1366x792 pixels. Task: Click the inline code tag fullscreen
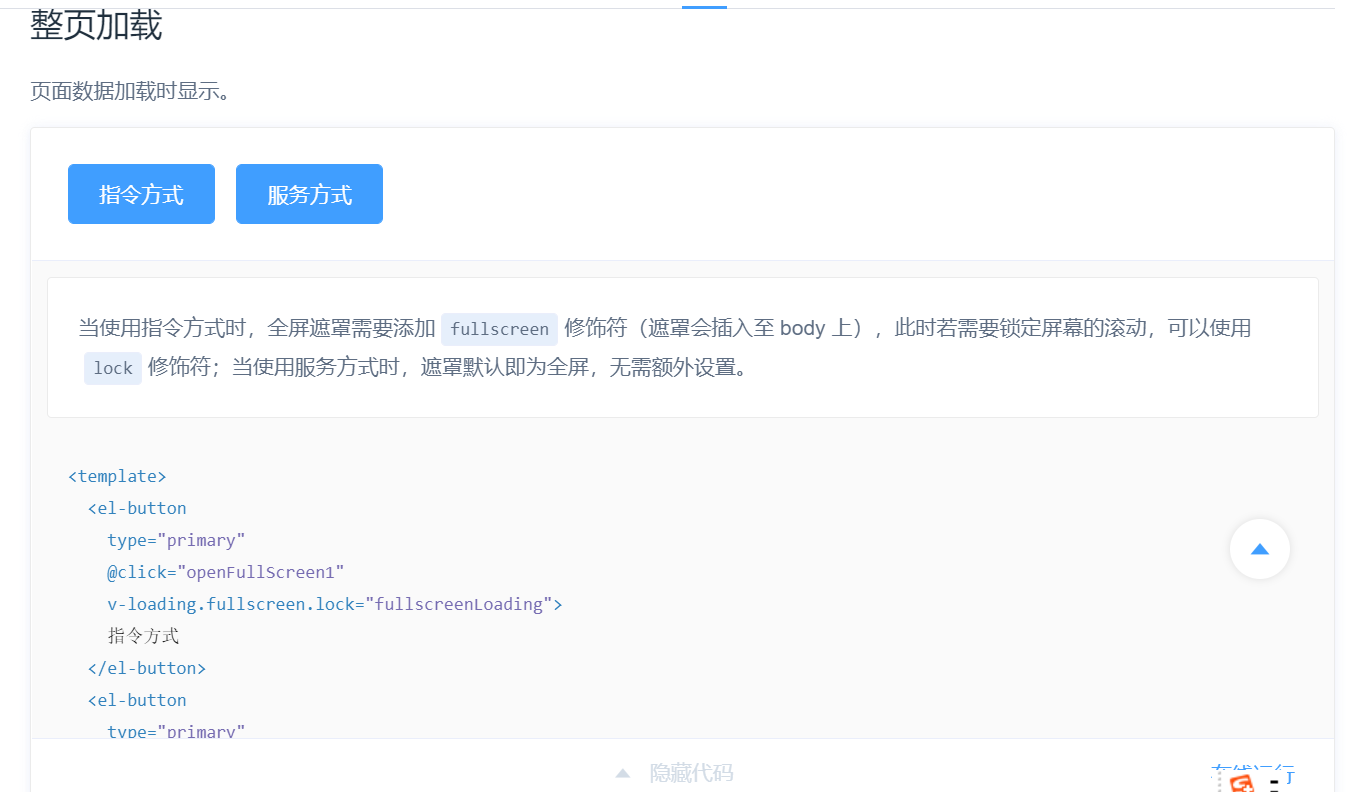pyautogui.click(x=499, y=329)
